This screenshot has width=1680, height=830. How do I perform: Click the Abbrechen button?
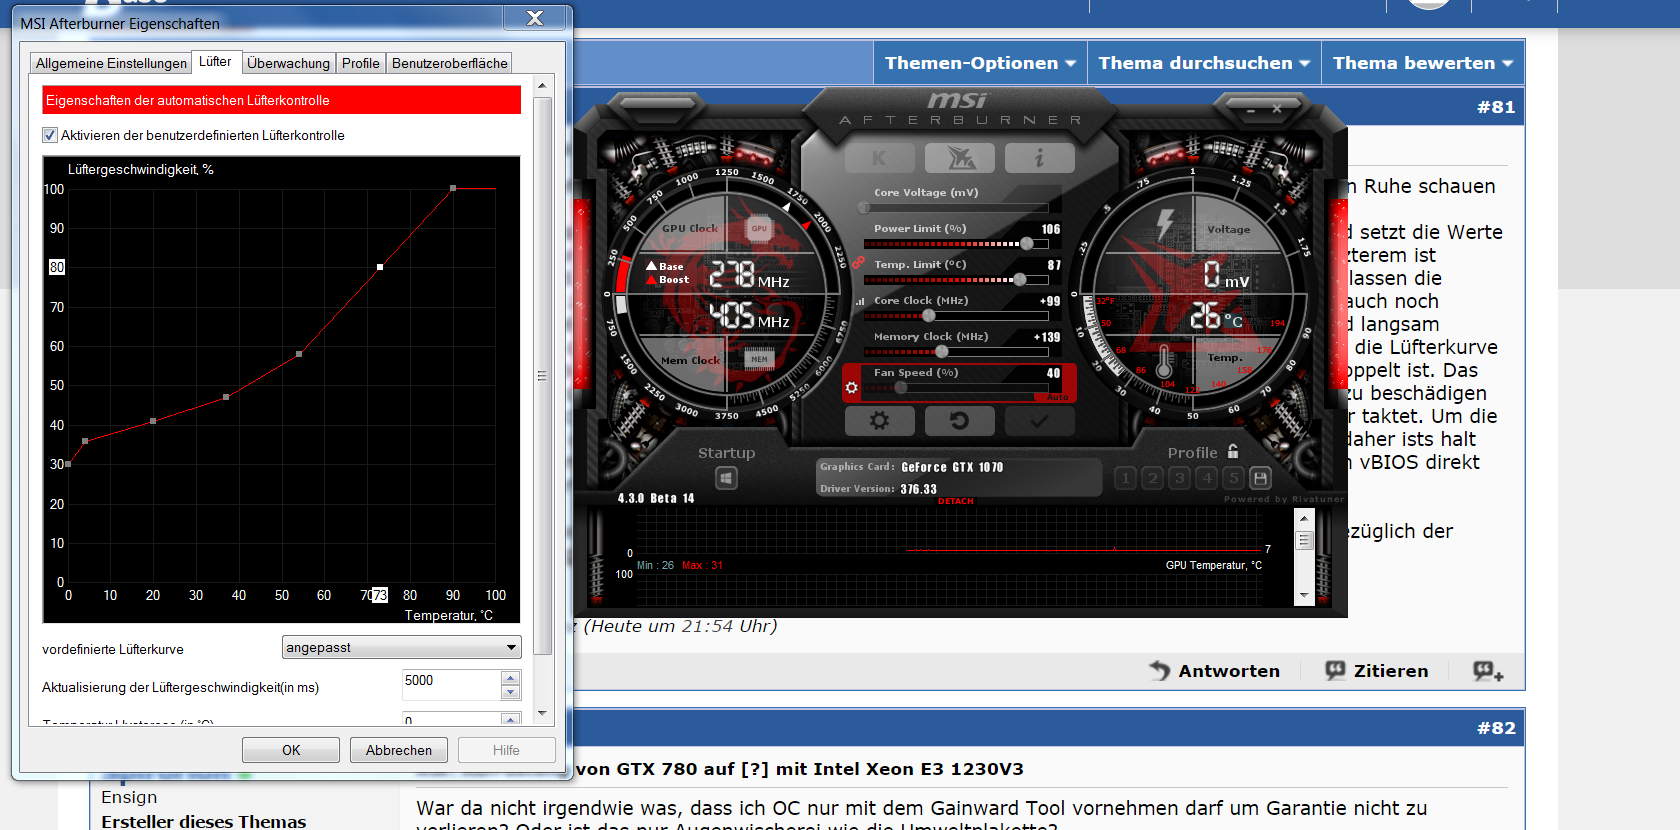399,750
